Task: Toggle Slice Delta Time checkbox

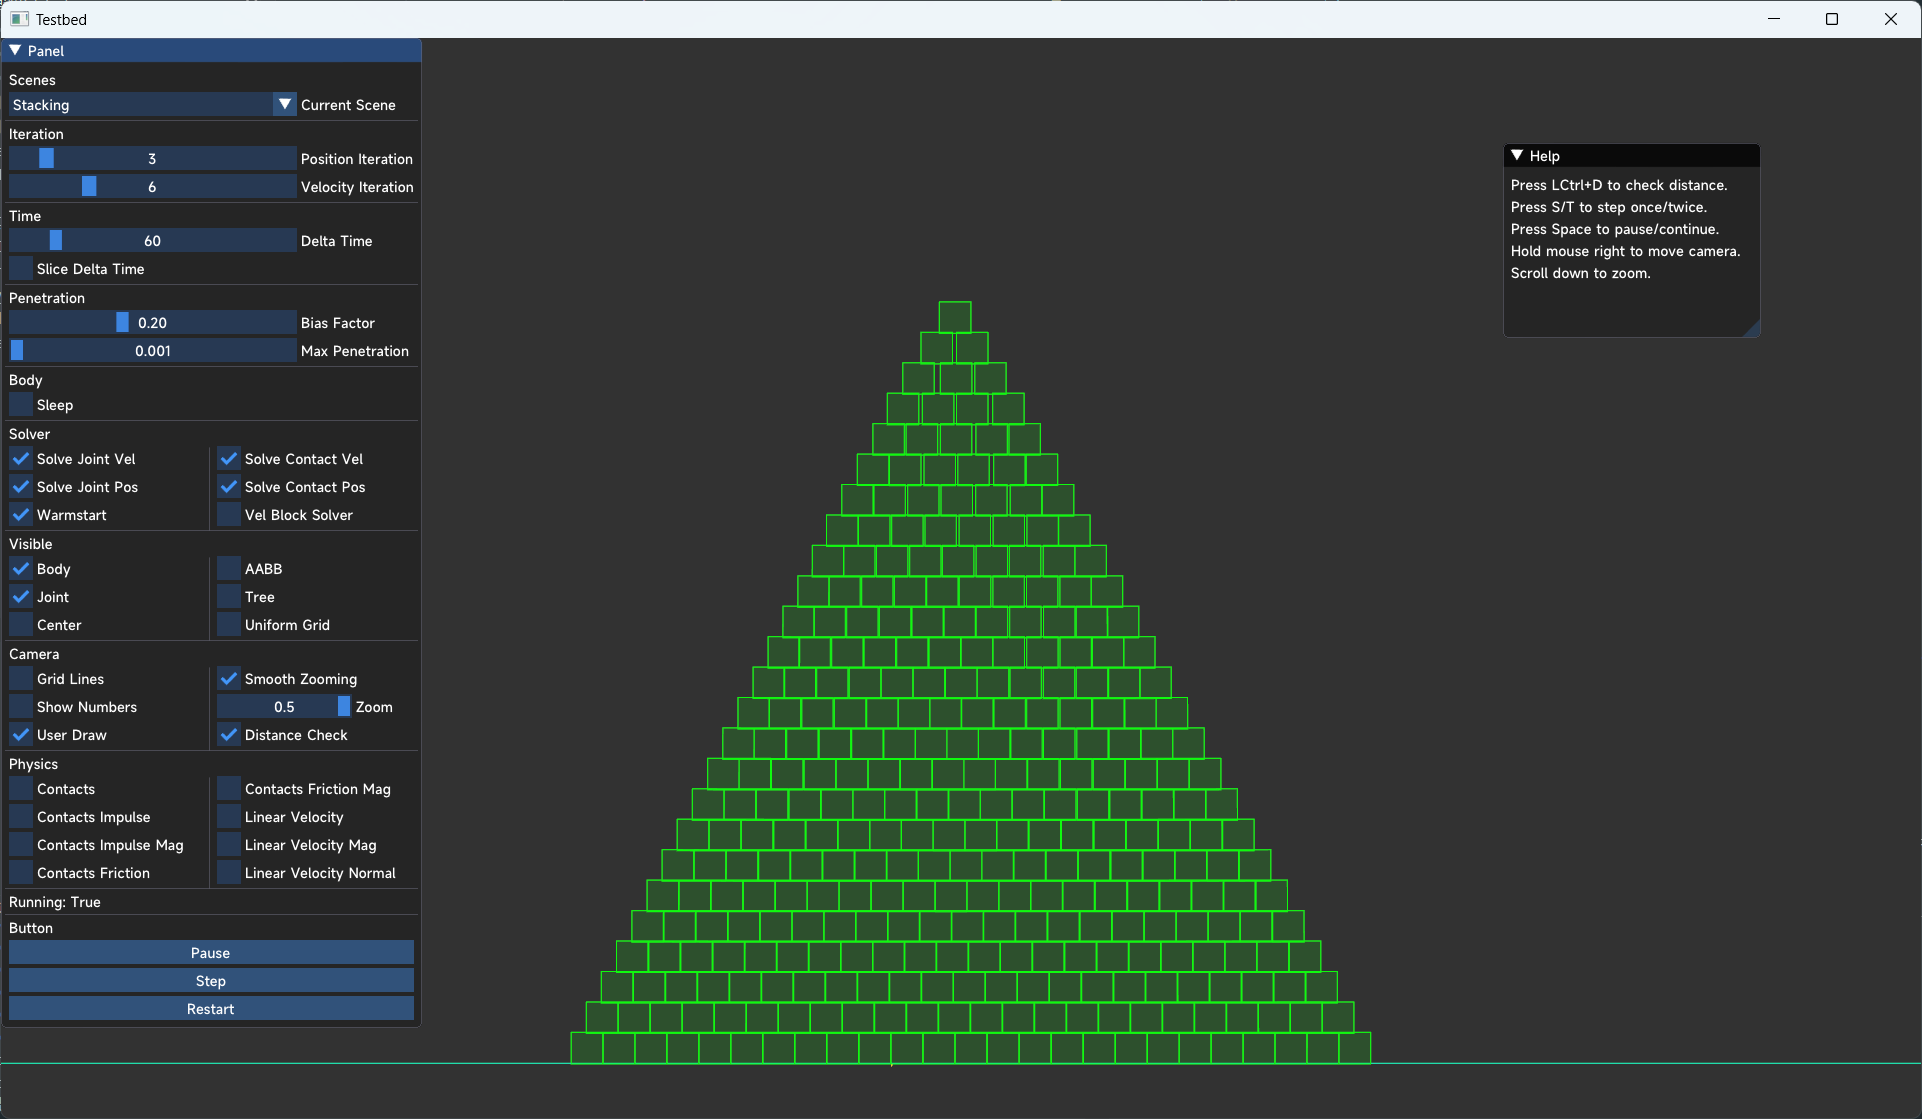Action: [21, 269]
